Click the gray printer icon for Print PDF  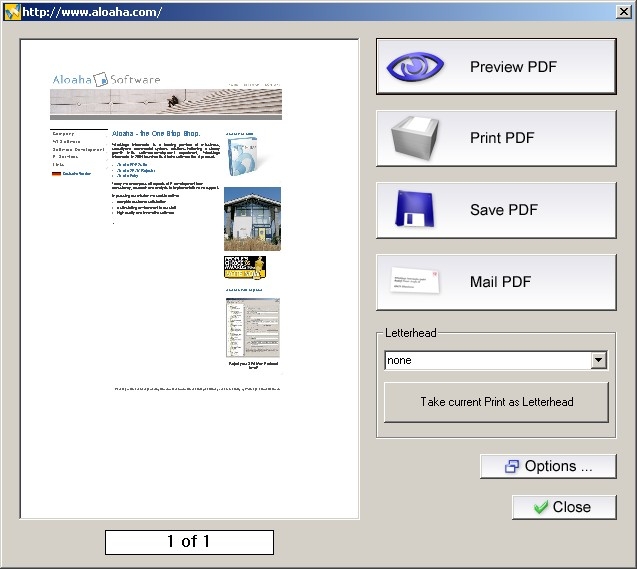tap(415, 139)
